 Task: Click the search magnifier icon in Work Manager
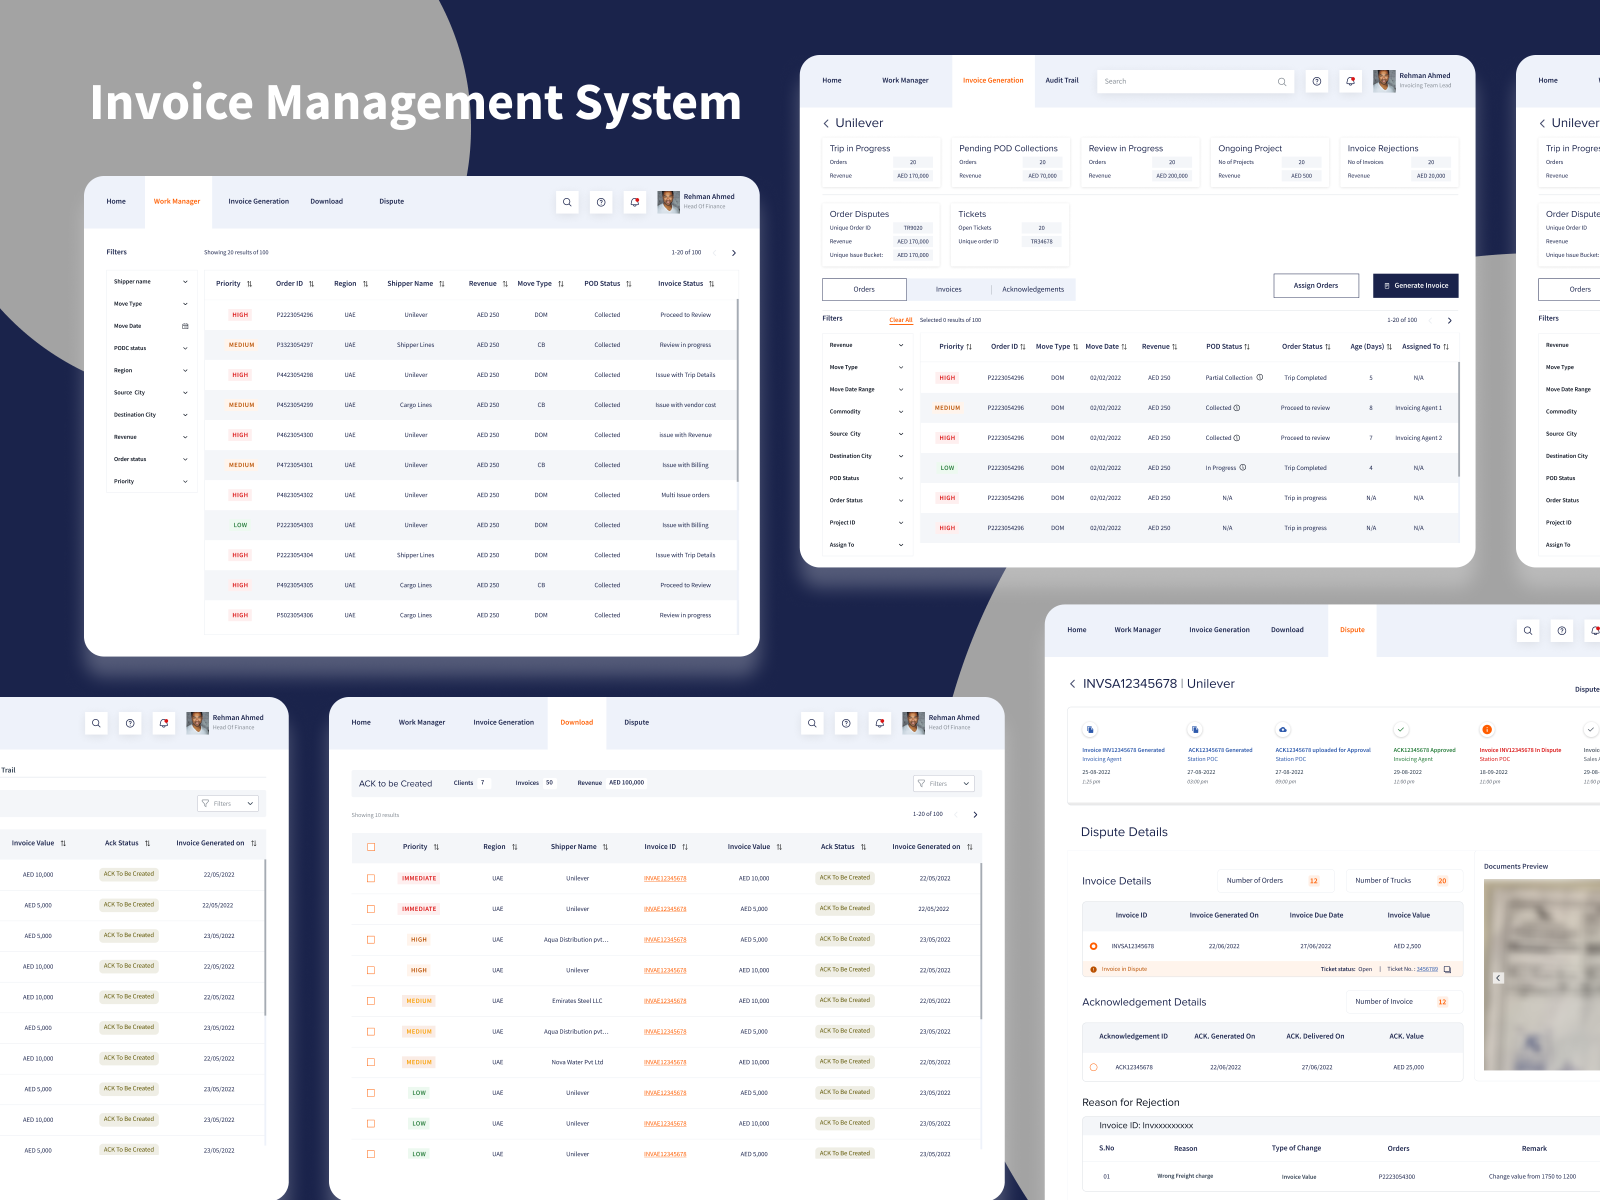tap(567, 202)
